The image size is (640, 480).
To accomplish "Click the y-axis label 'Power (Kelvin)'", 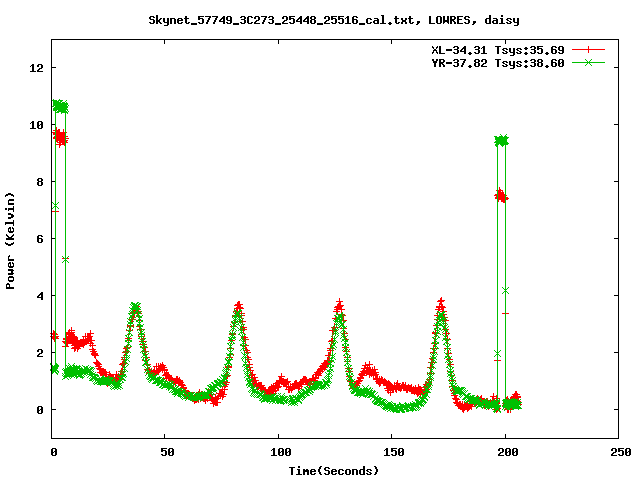I will [10, 241].
